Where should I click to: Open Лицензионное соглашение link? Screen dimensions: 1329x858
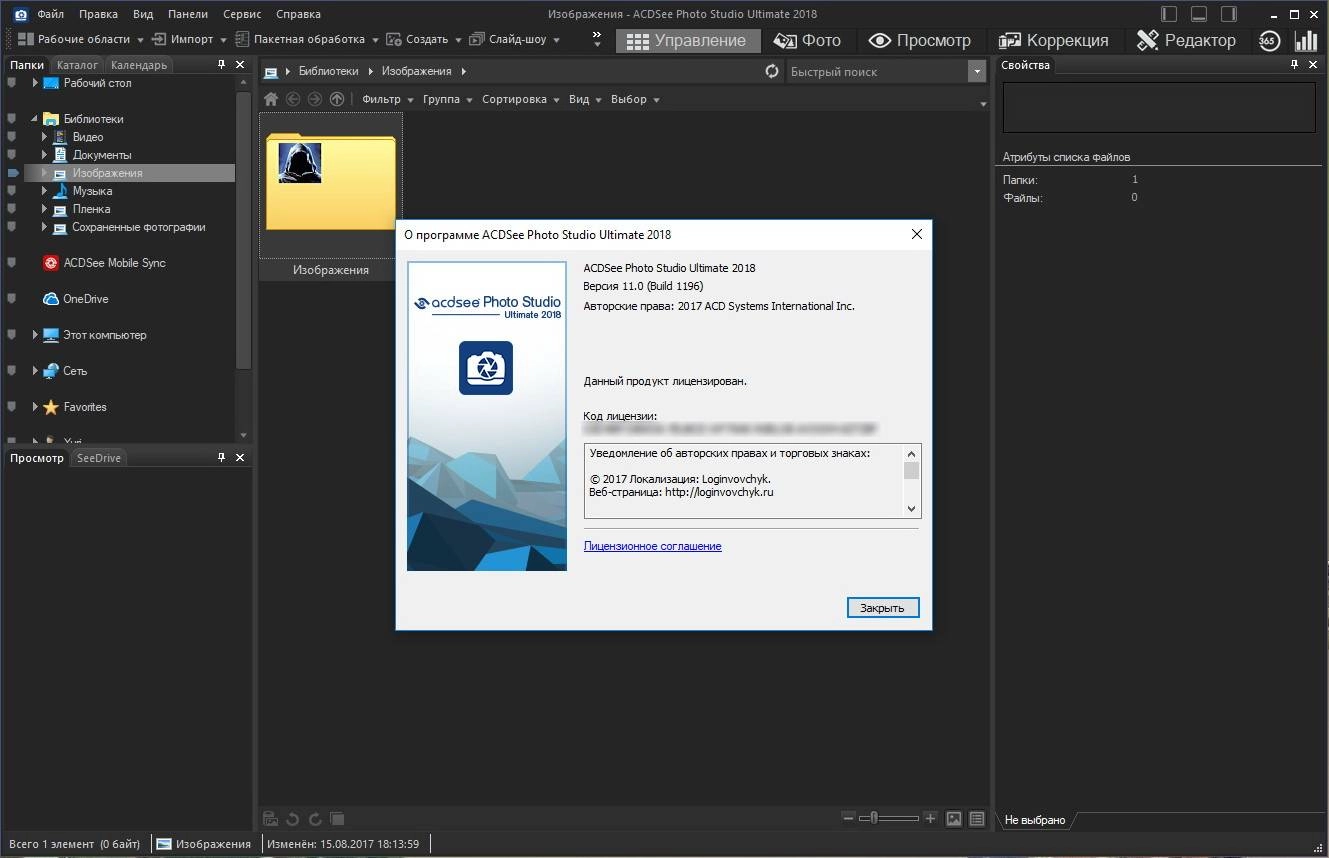click(653, 546)
